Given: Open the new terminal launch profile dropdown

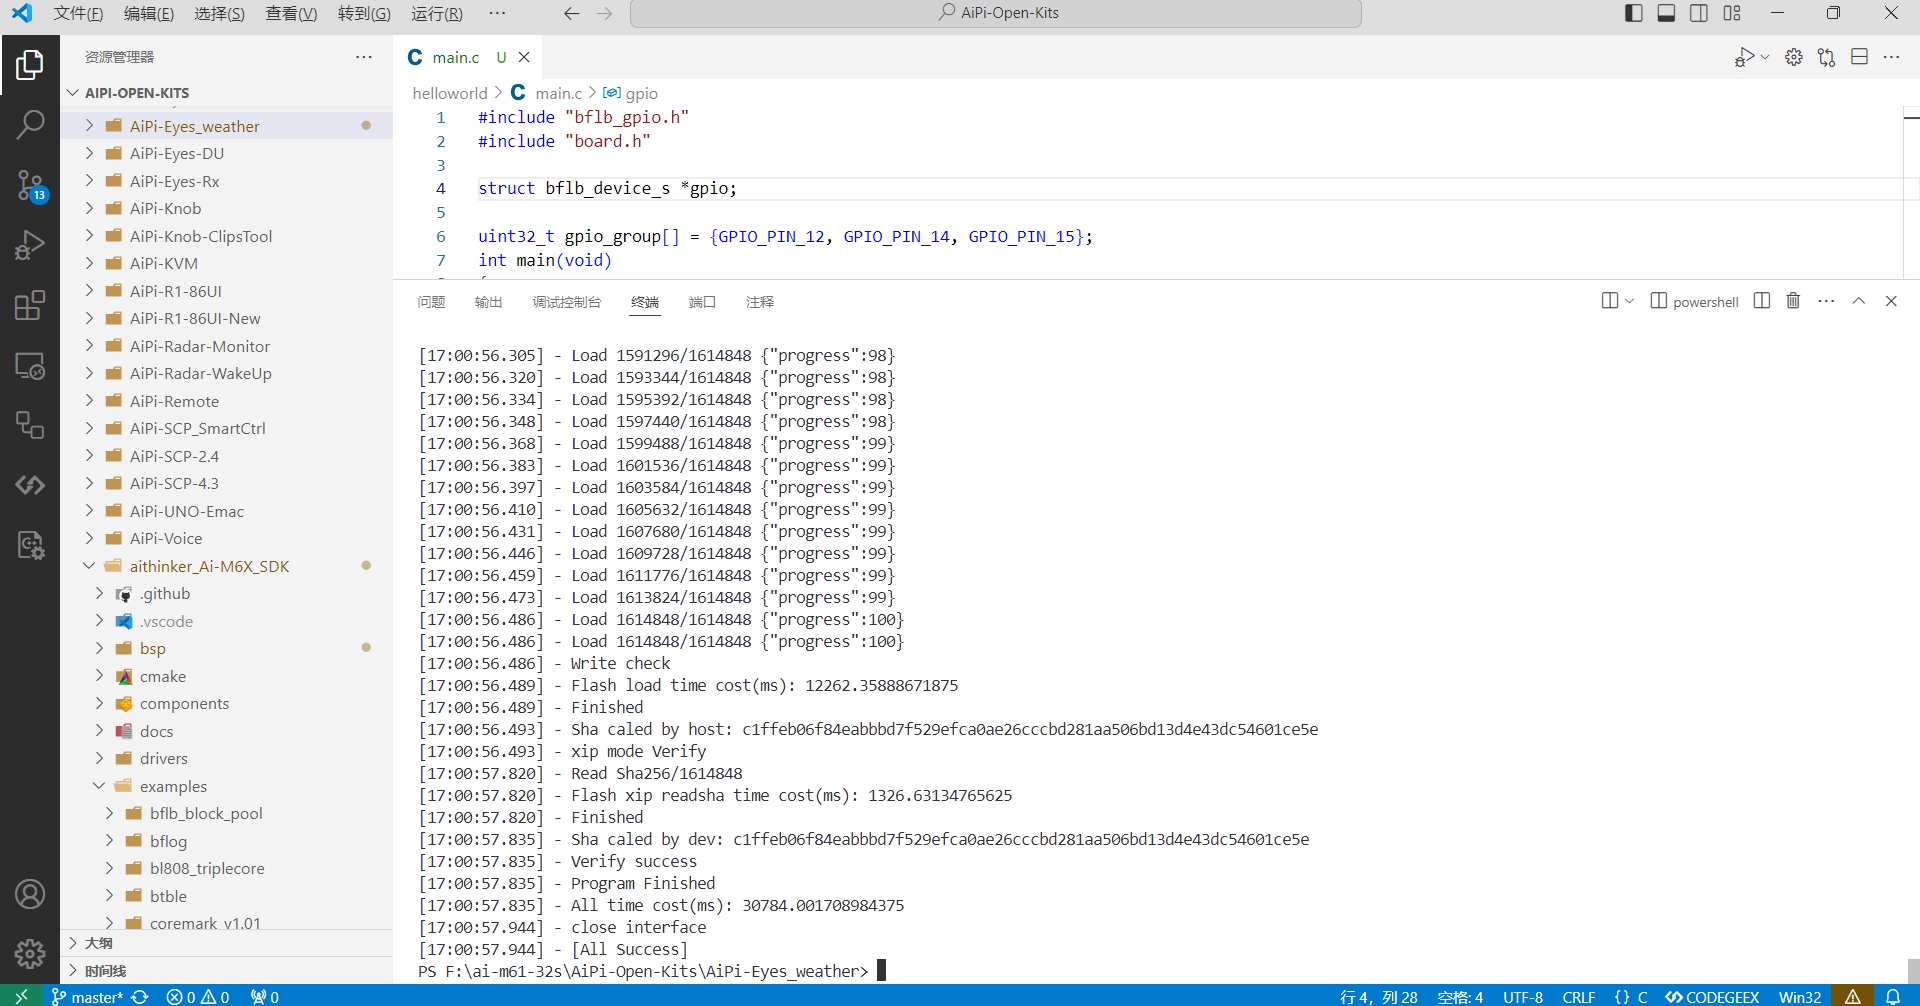Looking at the screenshot, I should (1630, 301).
